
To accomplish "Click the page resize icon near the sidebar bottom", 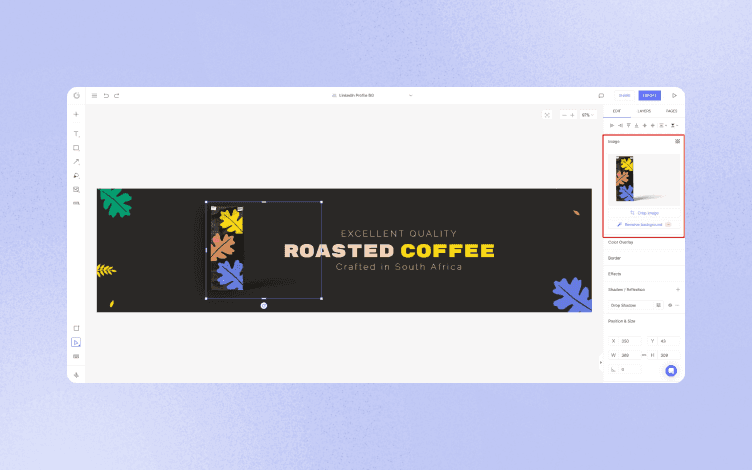I will pos(76,328).
